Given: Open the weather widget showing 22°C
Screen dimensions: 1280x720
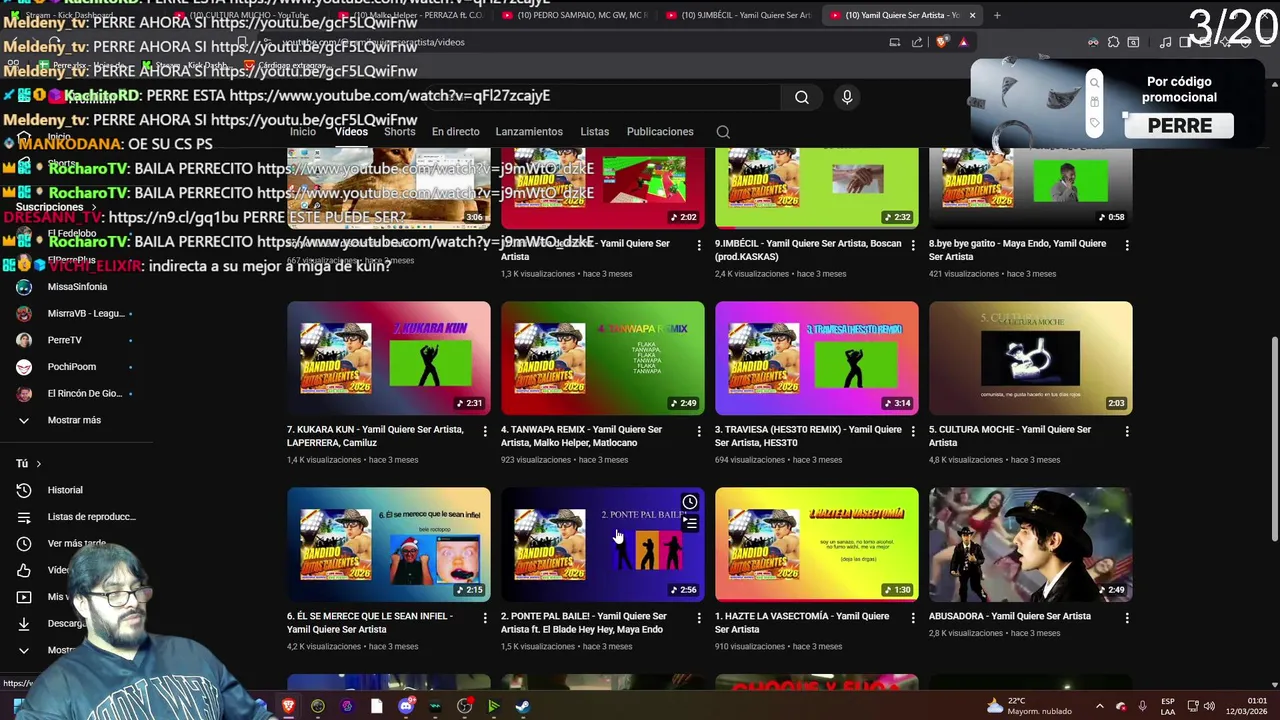Looking at the screenshot, I should coord(1030,706).
